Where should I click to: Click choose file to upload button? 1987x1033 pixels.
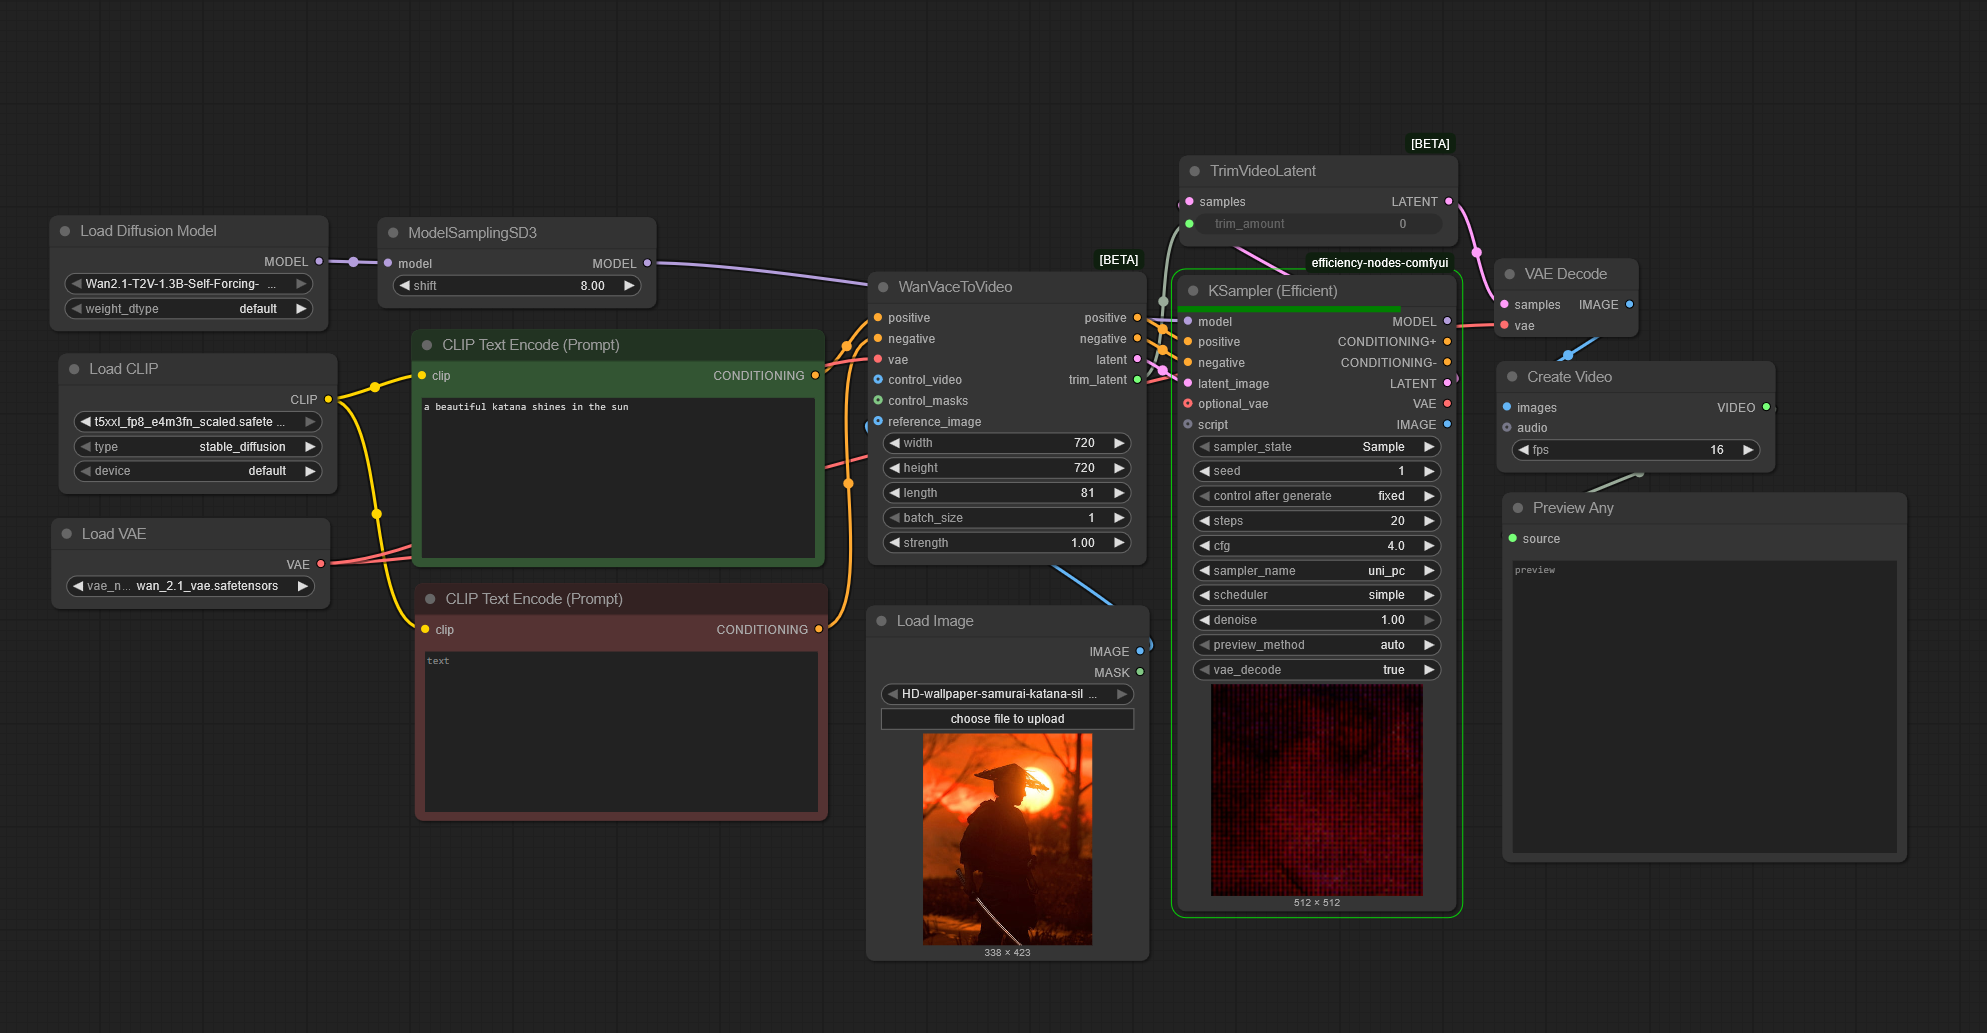click(x=1007, y=719)
